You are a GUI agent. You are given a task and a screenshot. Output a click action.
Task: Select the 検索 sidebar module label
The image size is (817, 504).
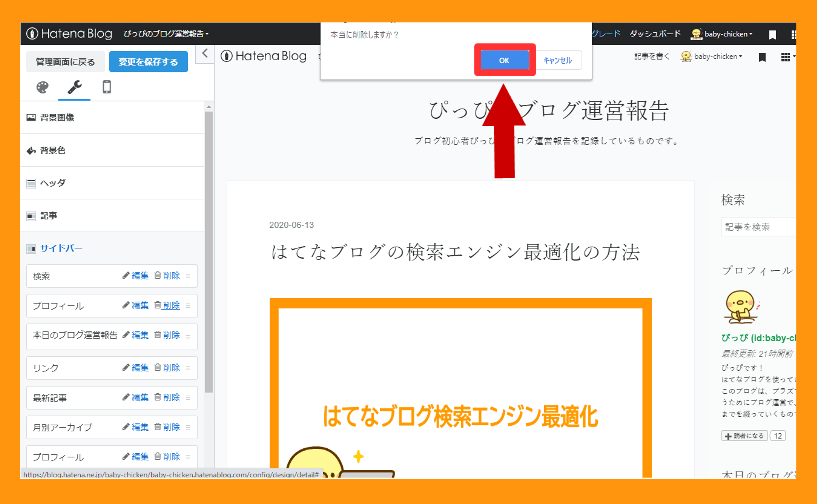(x=41, y=276)
